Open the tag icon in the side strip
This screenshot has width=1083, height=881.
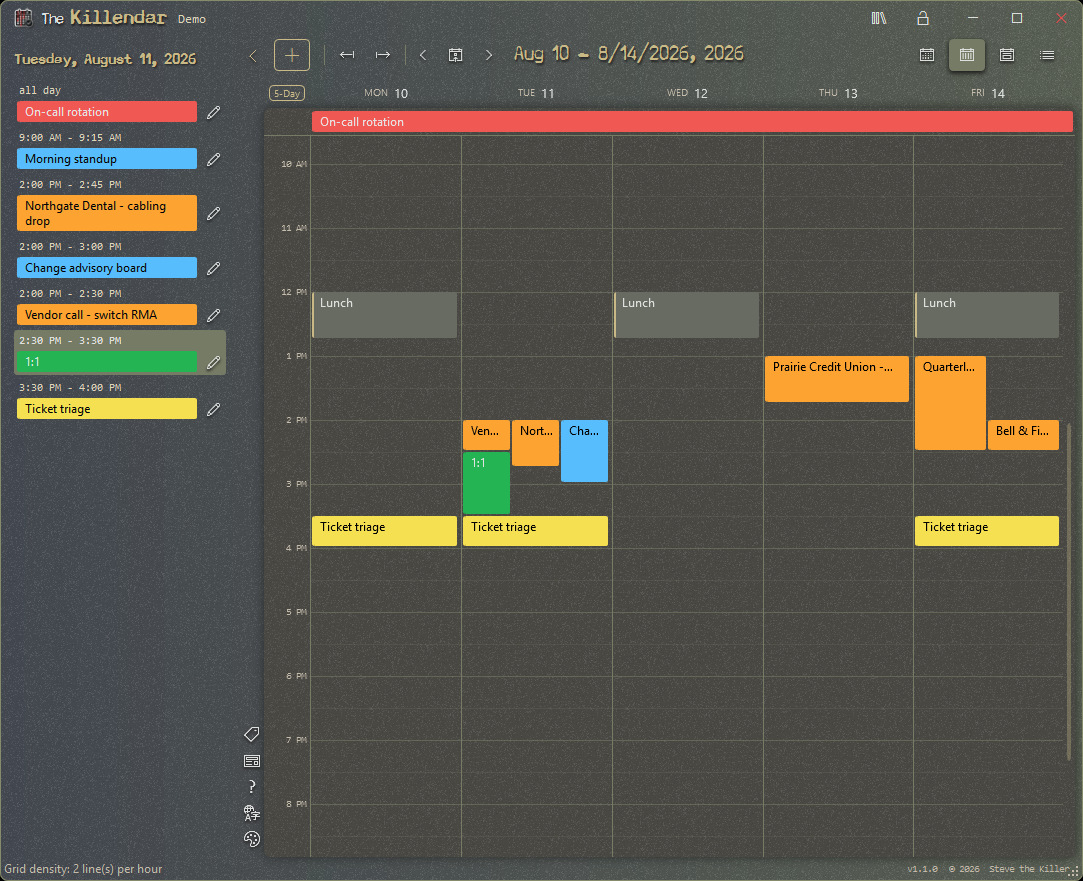click(252, 734)
